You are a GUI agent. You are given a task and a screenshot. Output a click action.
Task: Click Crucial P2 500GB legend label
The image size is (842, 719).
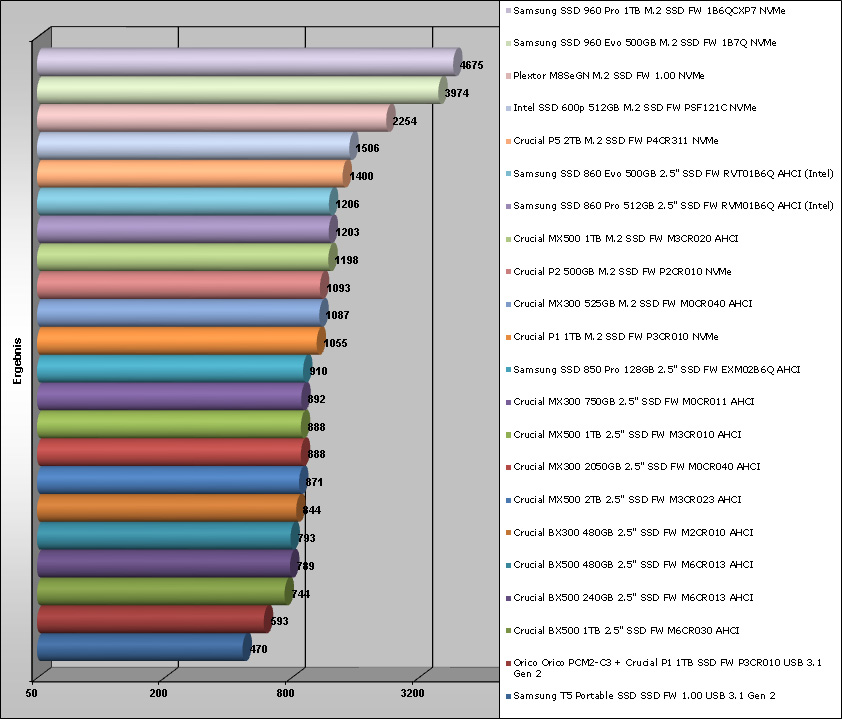(x=622, y=272)
